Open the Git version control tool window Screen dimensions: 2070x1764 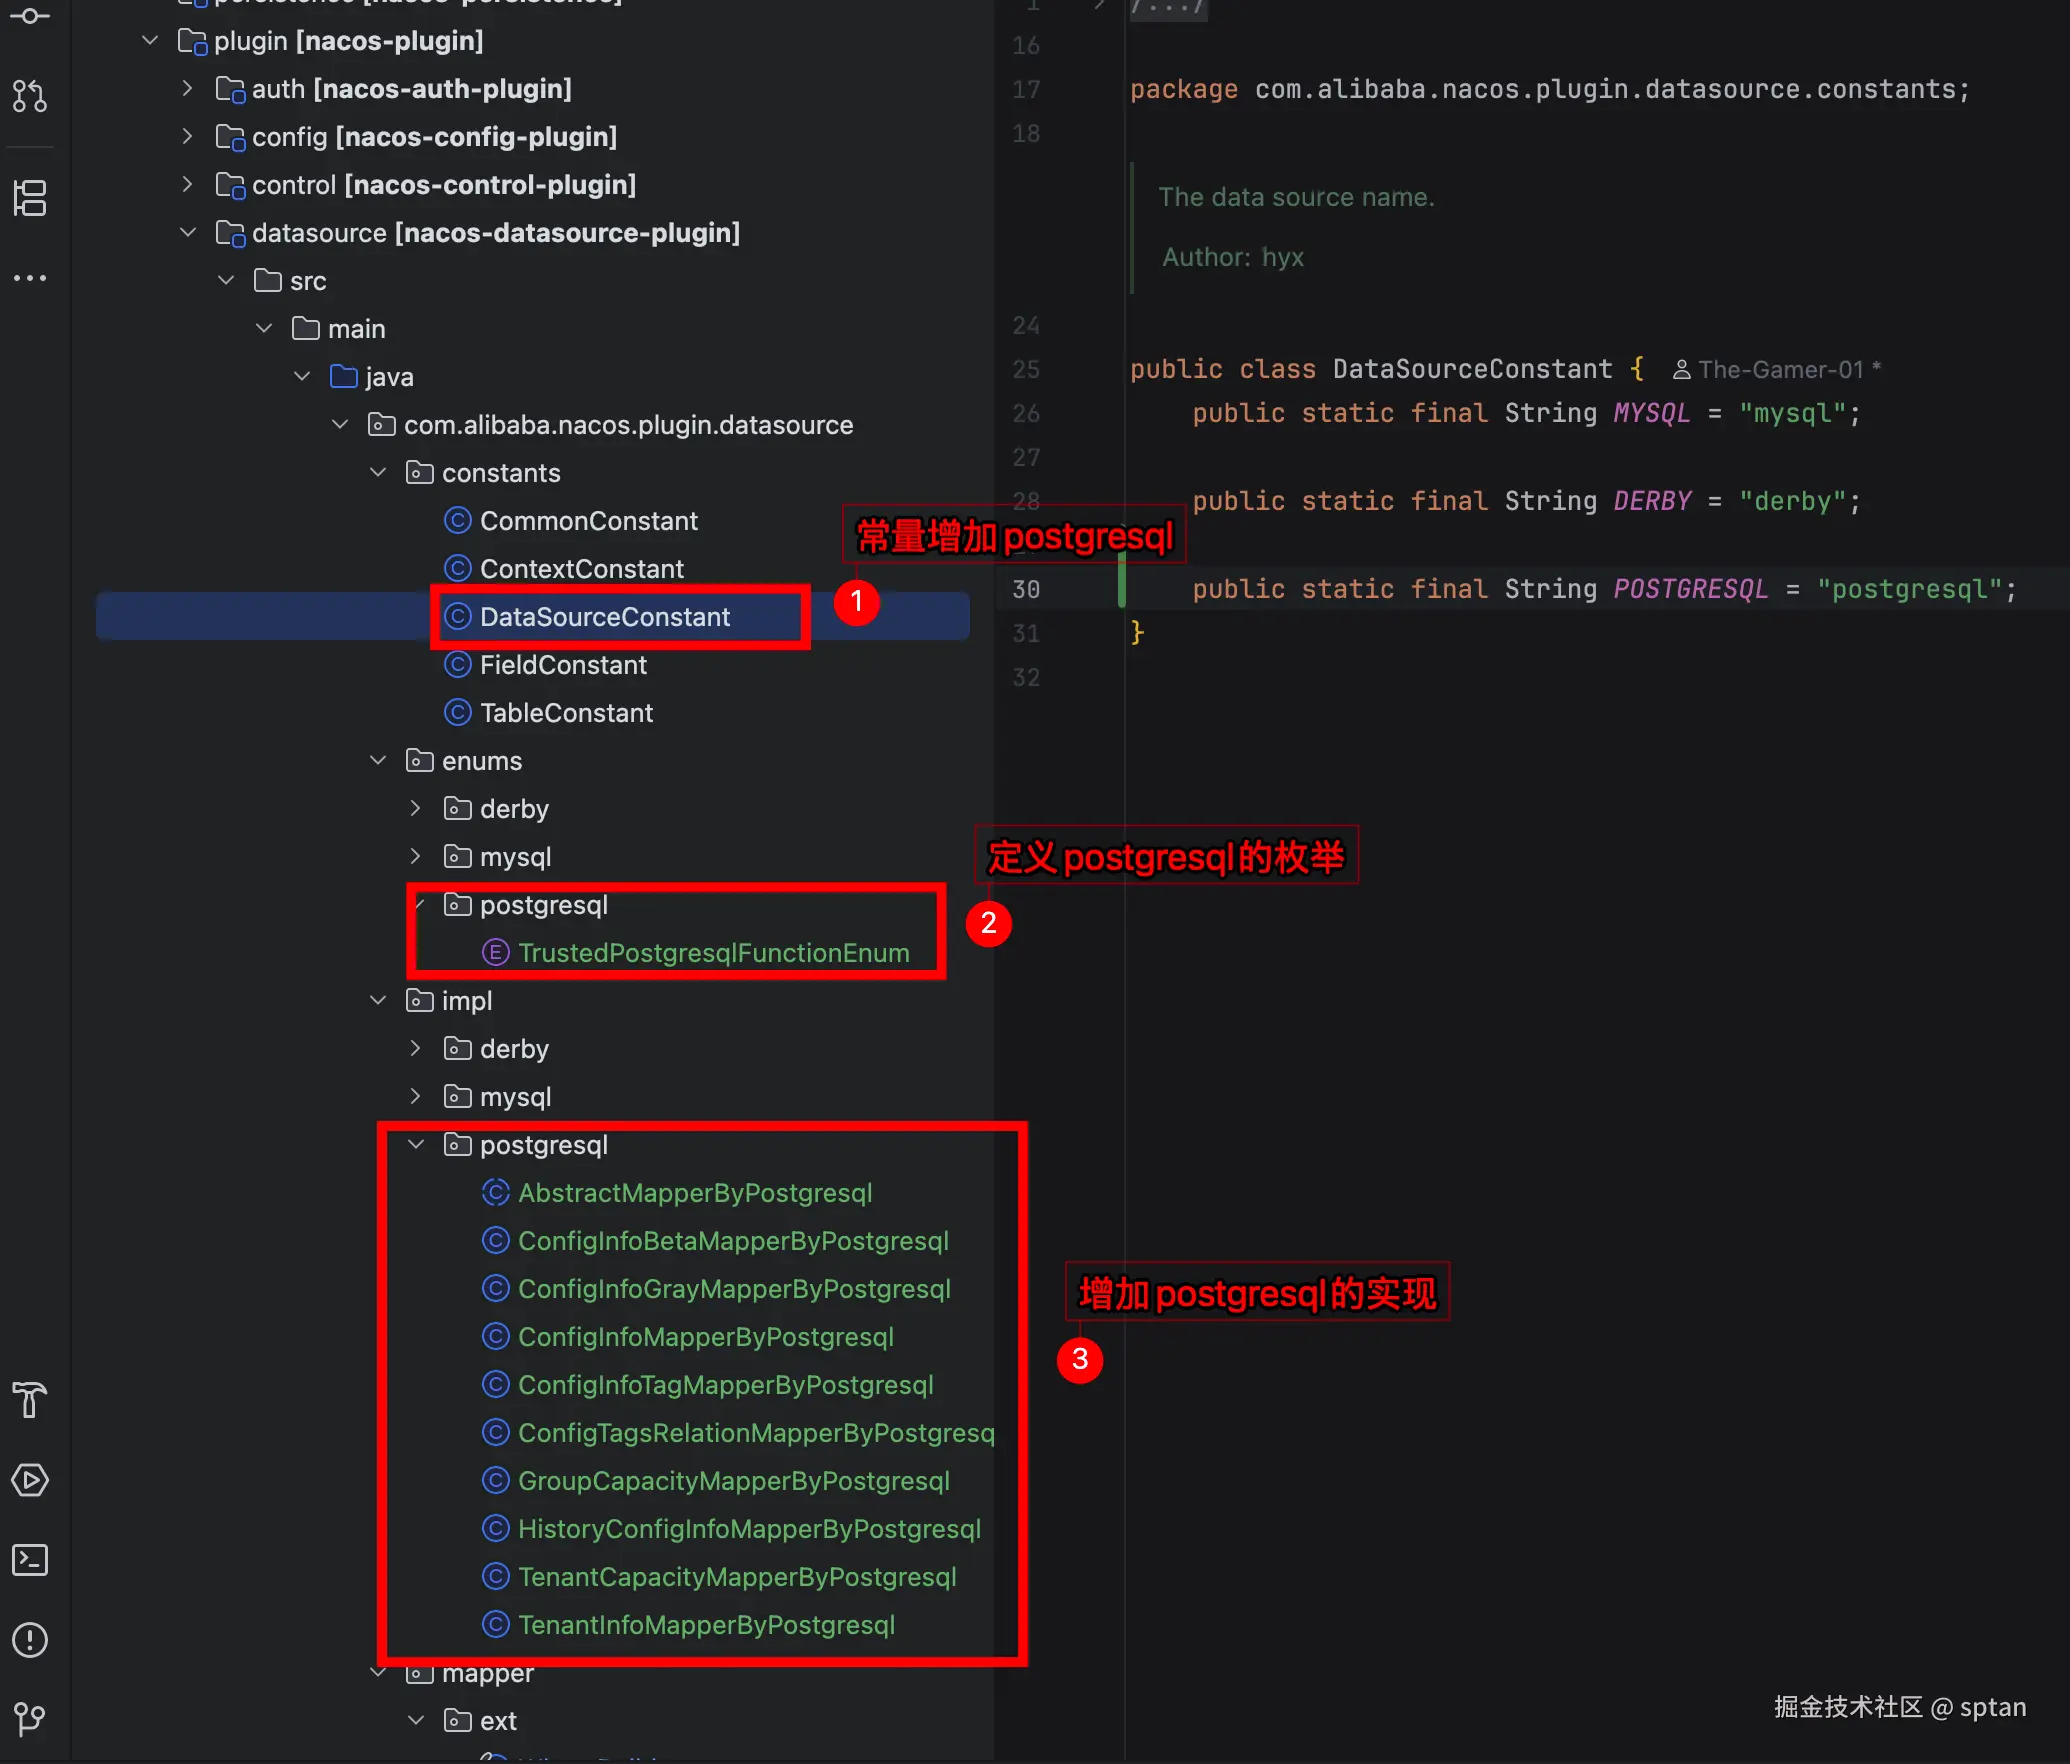30,1718
